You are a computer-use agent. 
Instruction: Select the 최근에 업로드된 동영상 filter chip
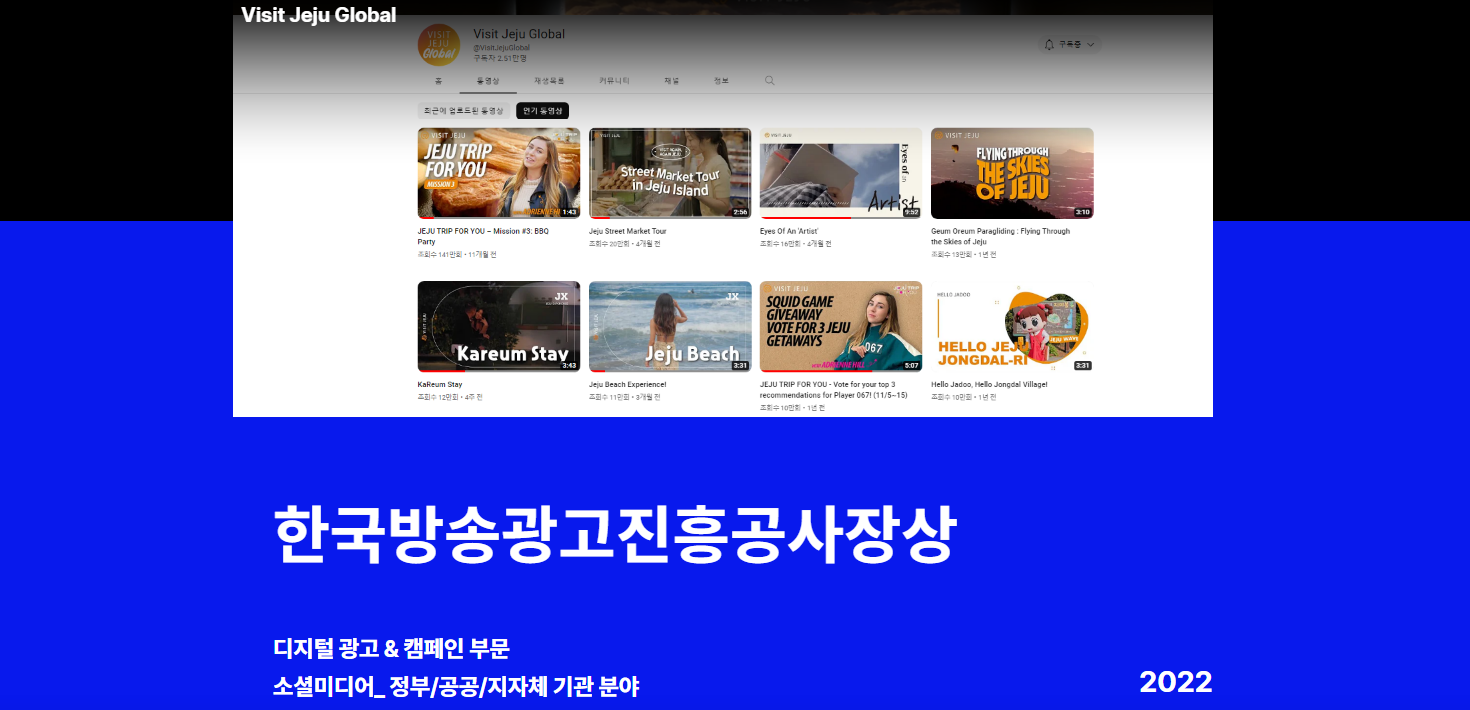463,111
